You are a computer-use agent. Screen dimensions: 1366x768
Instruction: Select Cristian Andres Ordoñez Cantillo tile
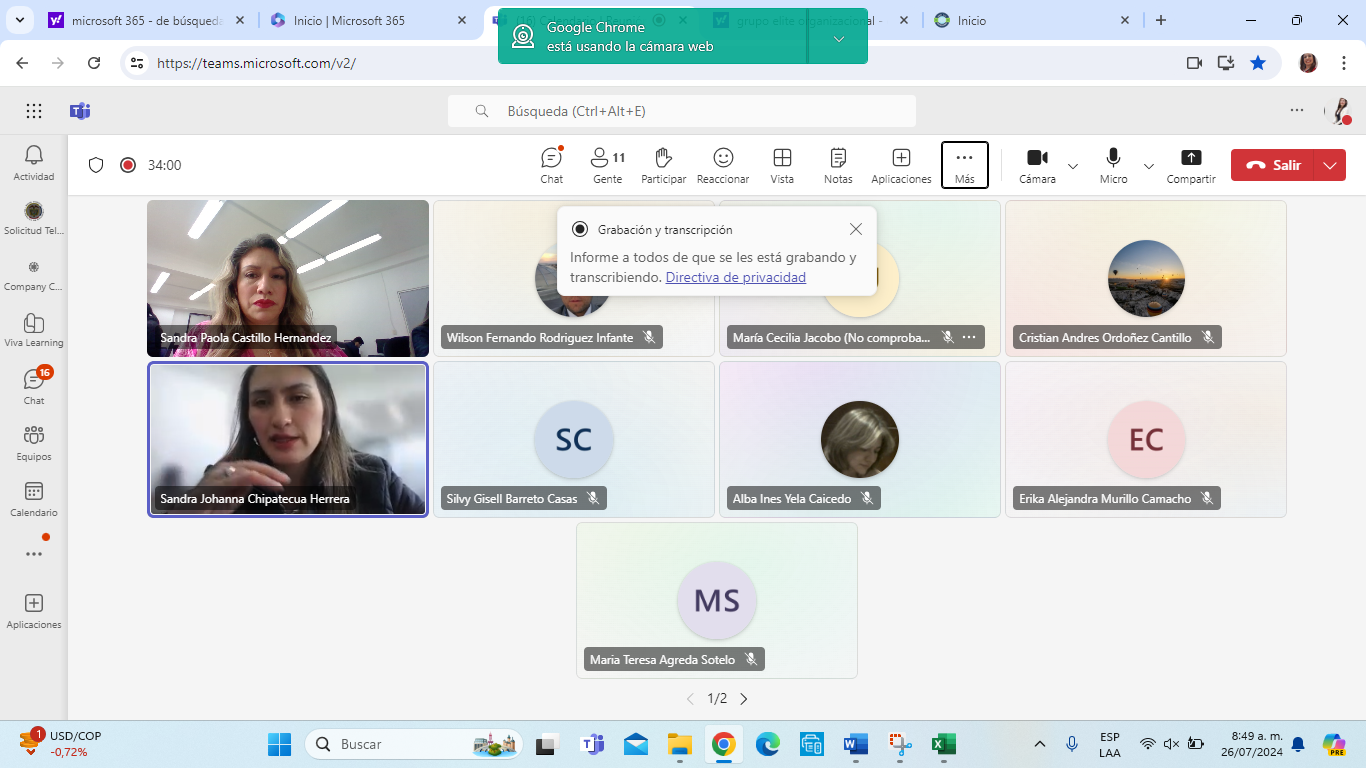pos(1146,278)
